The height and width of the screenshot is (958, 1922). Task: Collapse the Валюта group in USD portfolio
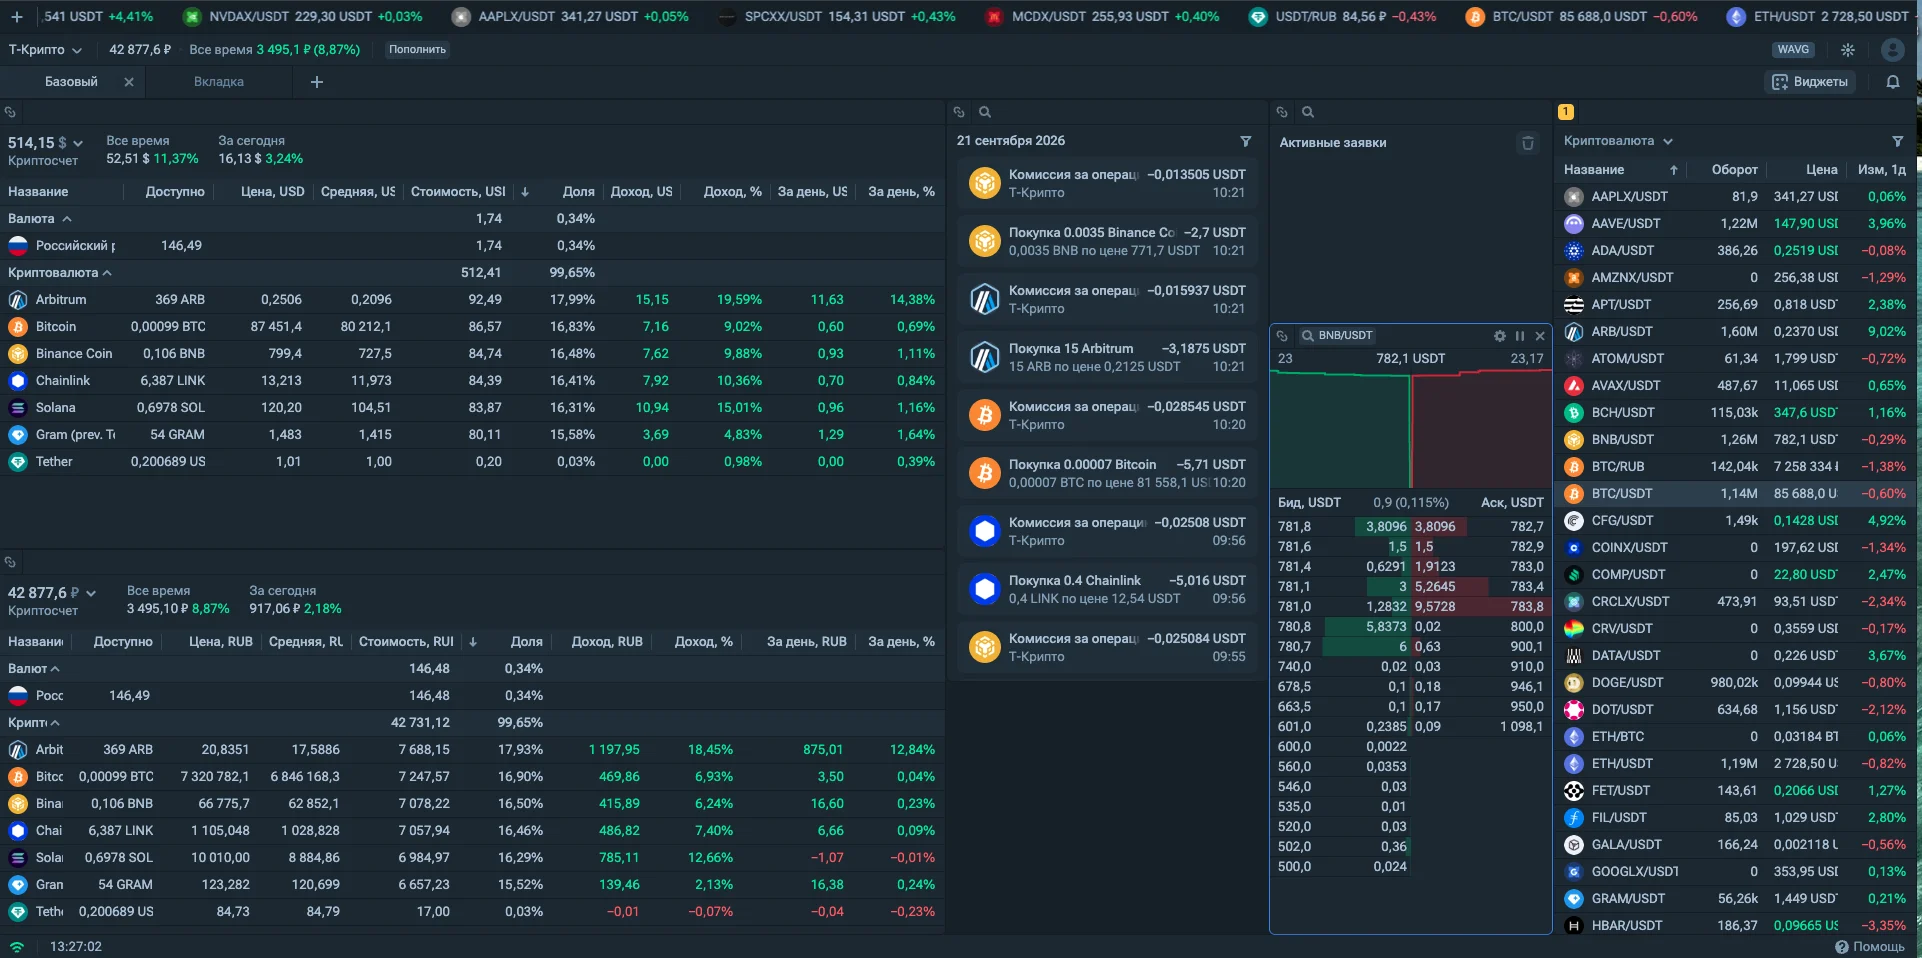[x=67, y=219]
